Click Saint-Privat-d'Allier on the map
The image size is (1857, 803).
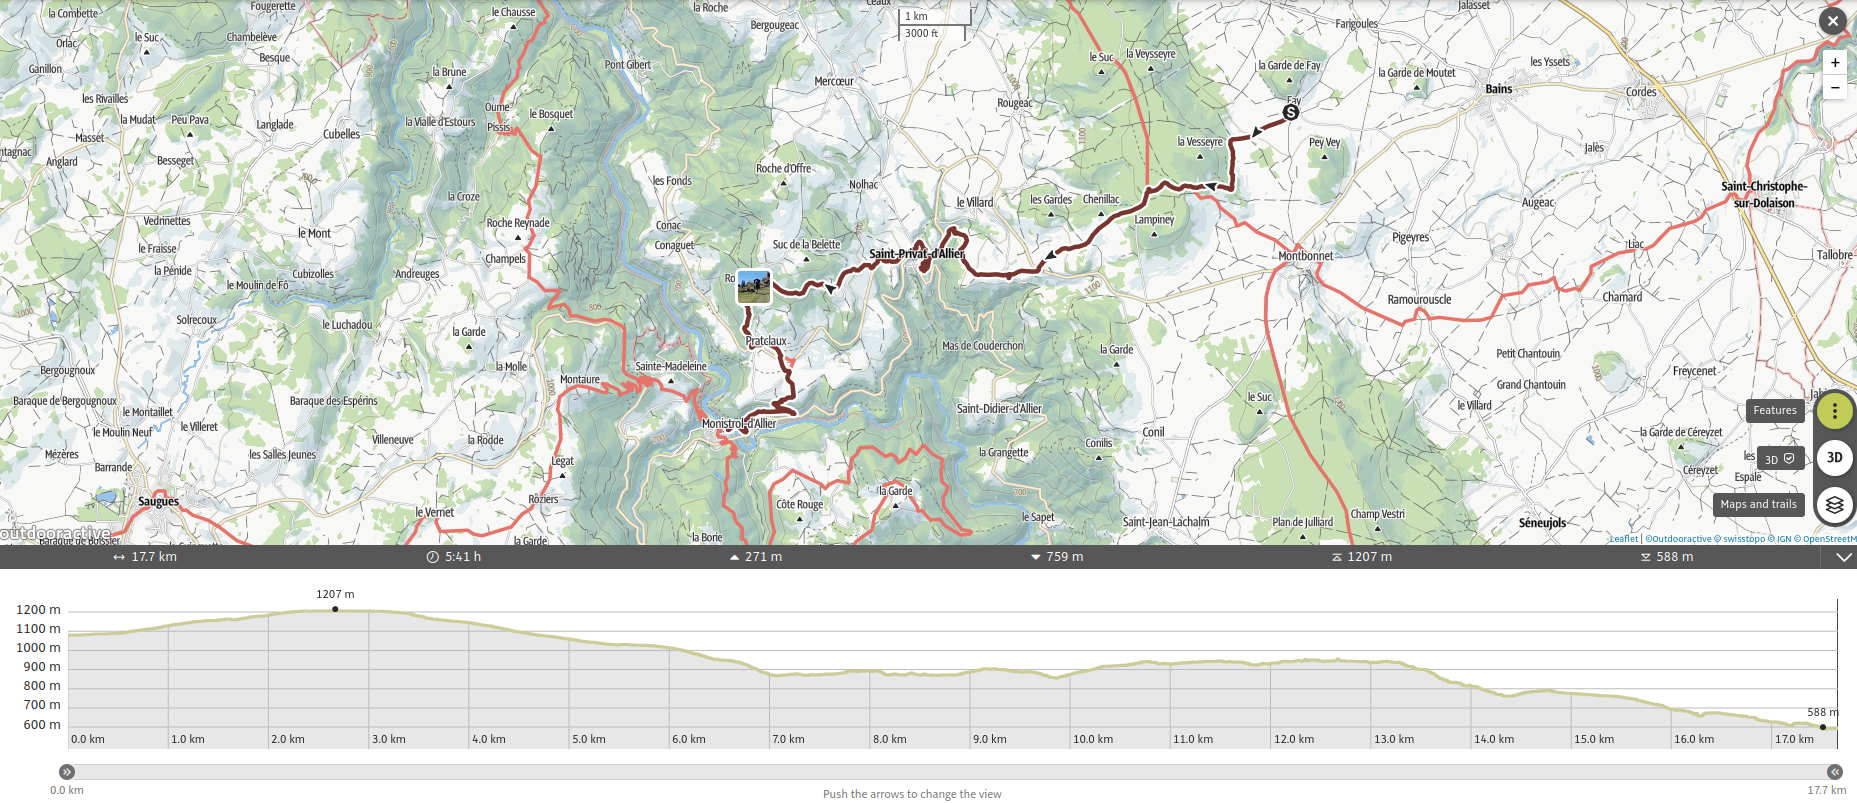916,254
